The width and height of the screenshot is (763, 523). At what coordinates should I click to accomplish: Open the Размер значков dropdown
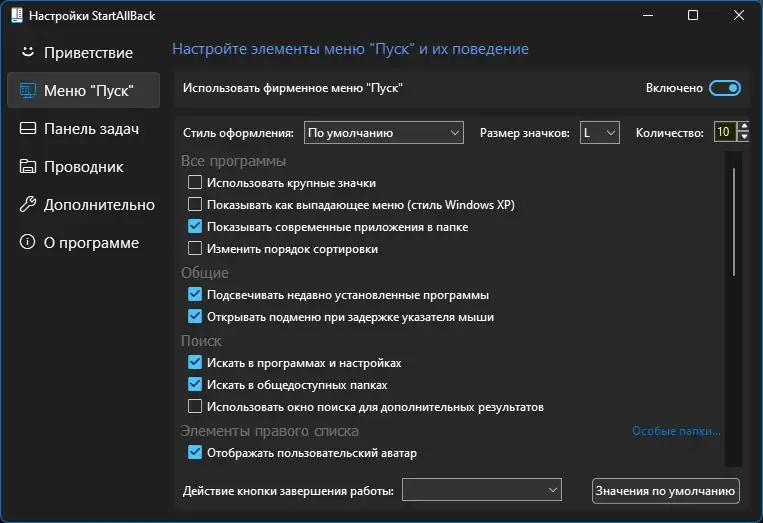tap(600, 132)
